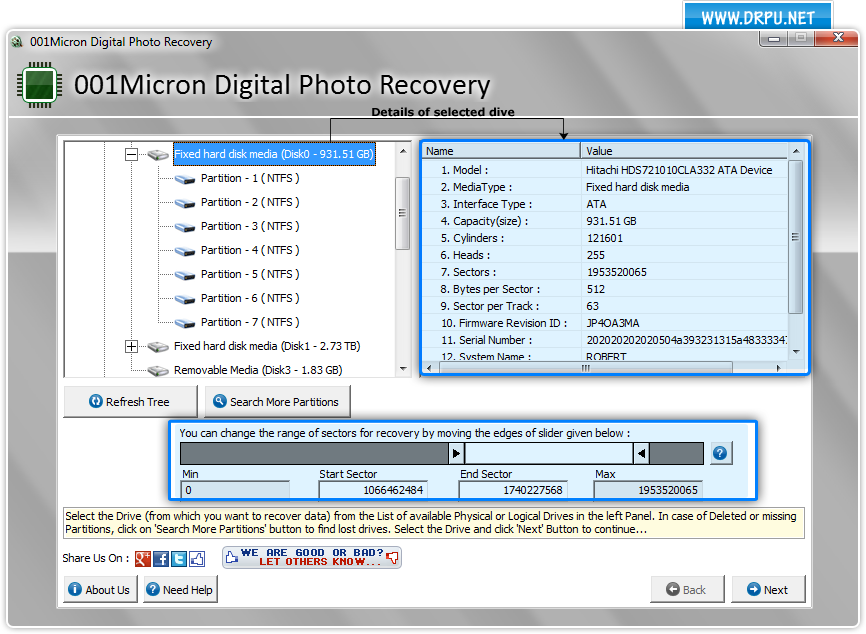Click the details table scroll right arrow
The height and width of the screenshot is (634, 866).
779,368
